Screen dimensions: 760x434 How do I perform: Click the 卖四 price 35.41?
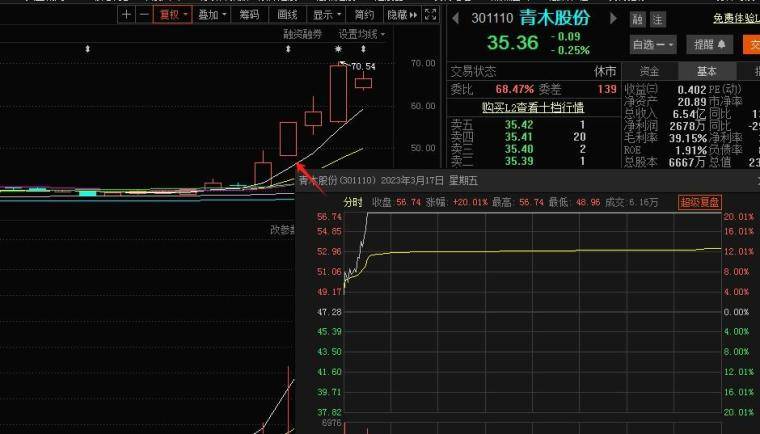[519, 137]
